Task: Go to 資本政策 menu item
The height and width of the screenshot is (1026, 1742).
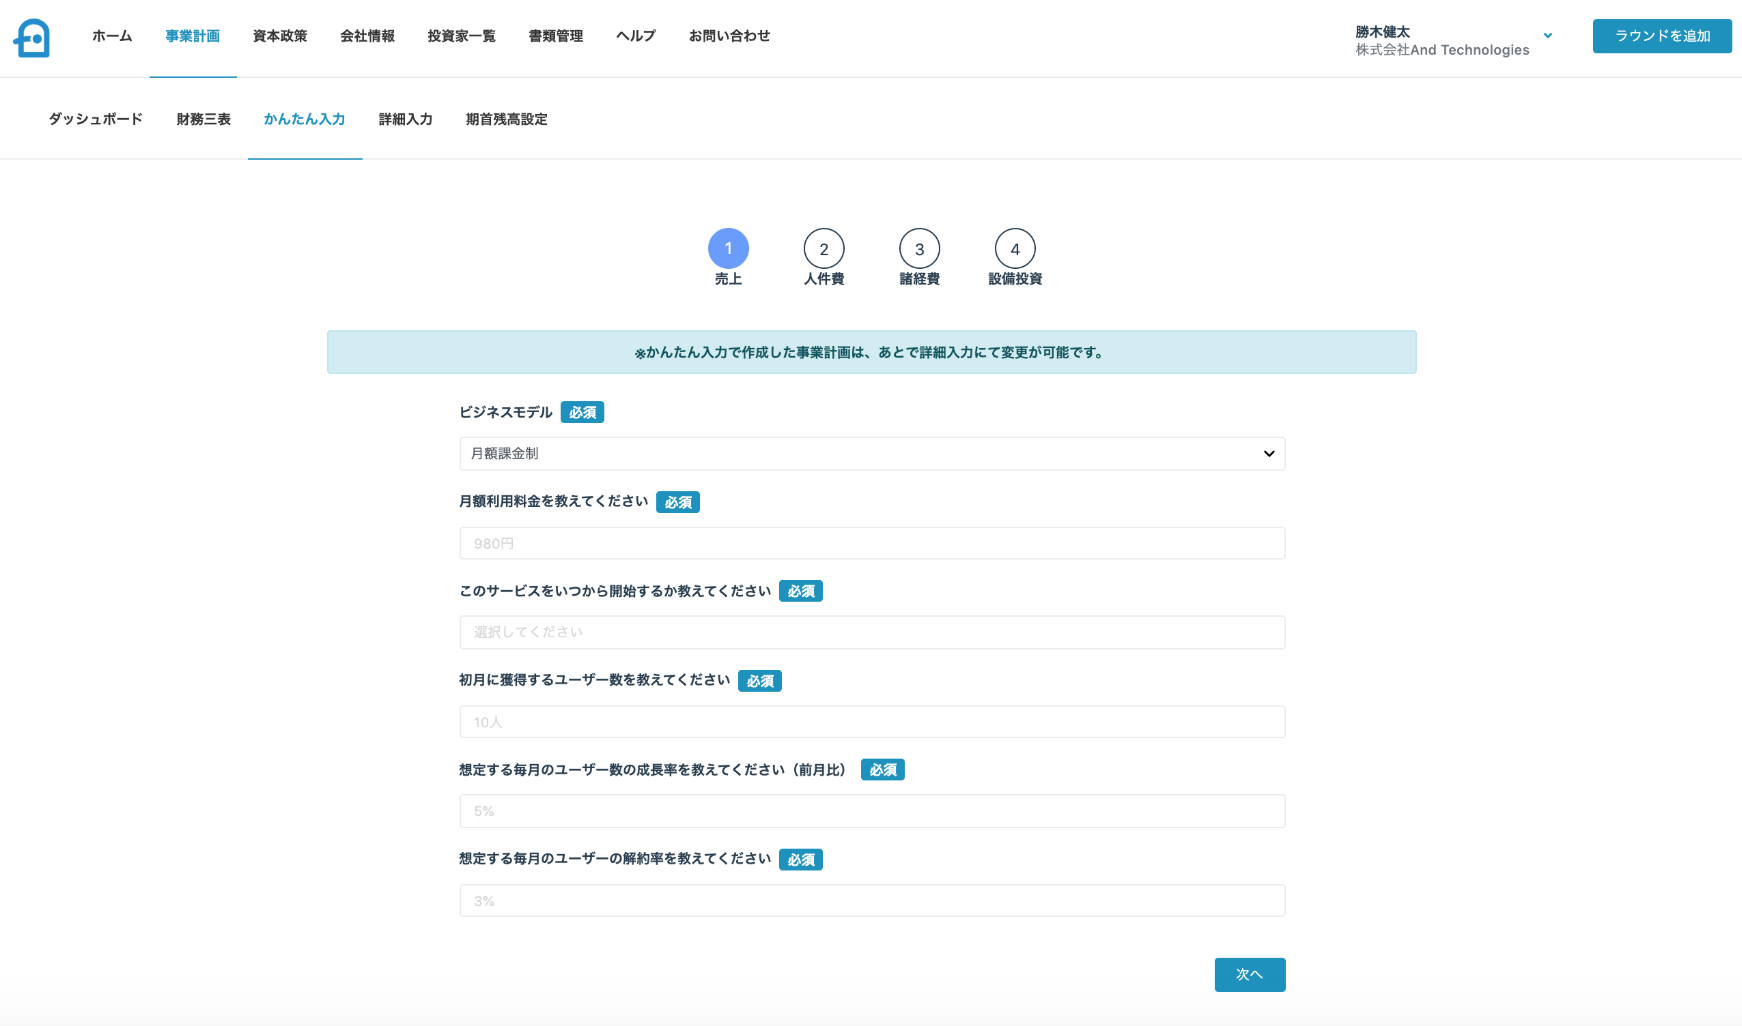Action: click(280, 36)
